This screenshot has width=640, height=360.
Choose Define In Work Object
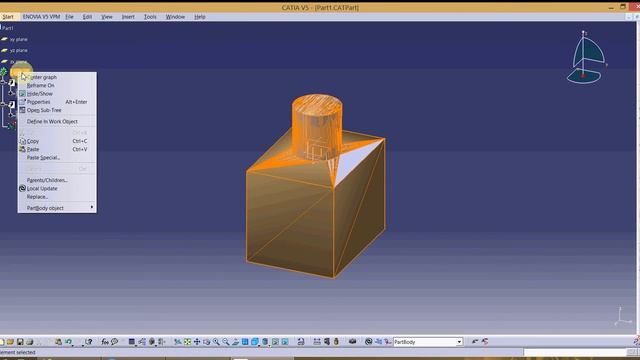57,121
